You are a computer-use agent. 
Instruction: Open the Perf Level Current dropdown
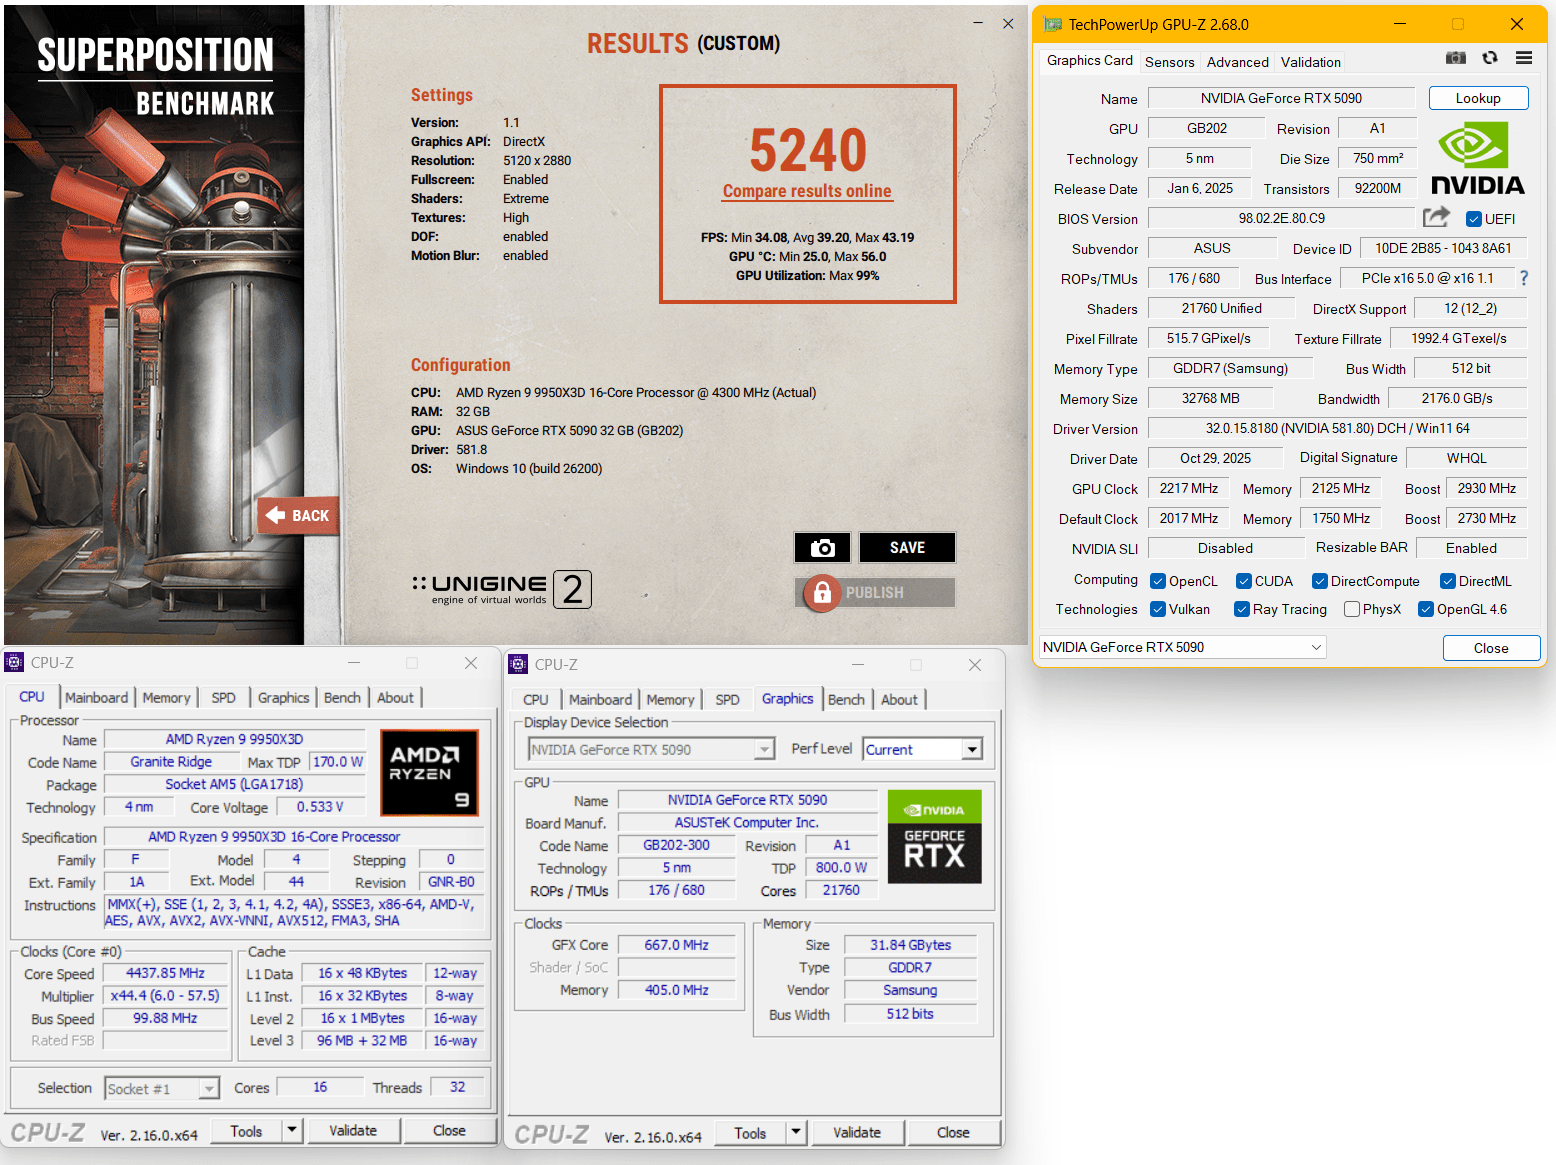[922, 749]
